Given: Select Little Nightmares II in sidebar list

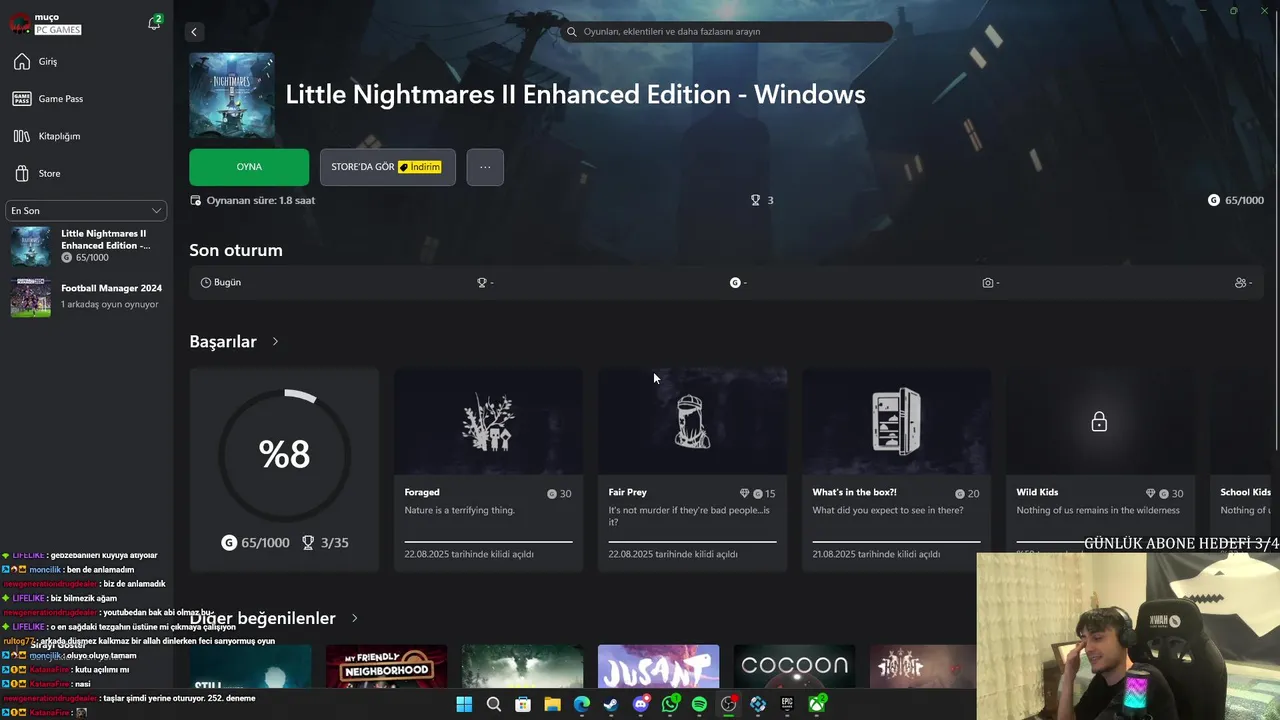Looking at the screenshot, I should tap(86, 245).
